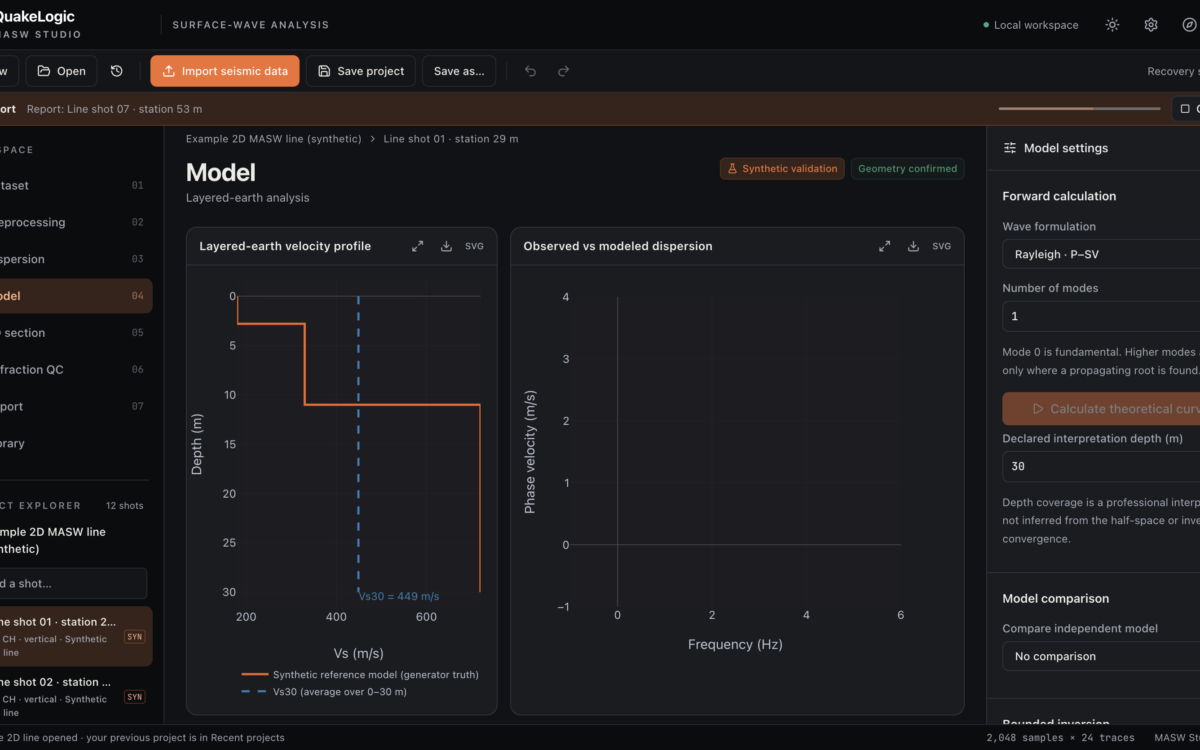
Task: Click the redo arrow in the toolbar
Action: click(x=563, y=71)
